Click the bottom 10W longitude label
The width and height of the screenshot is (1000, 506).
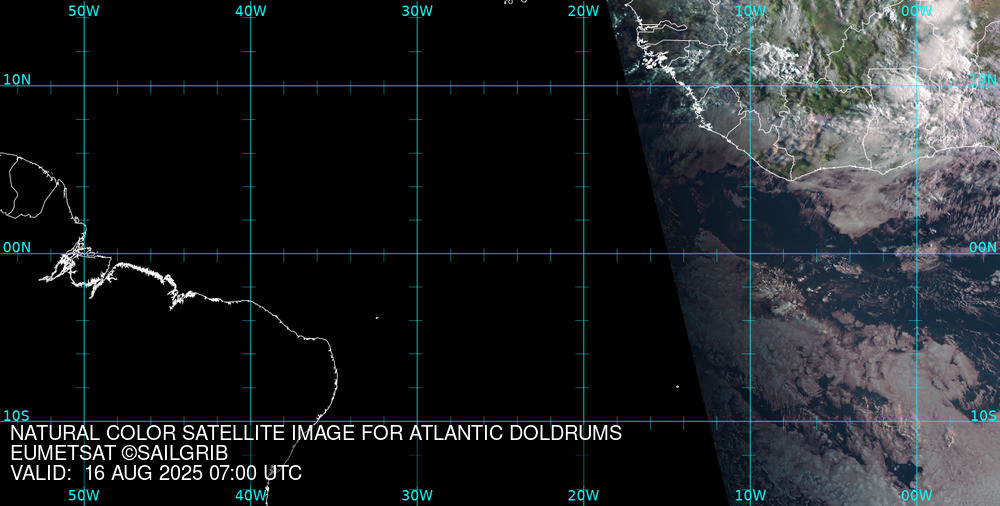click(x=750, y=495)
